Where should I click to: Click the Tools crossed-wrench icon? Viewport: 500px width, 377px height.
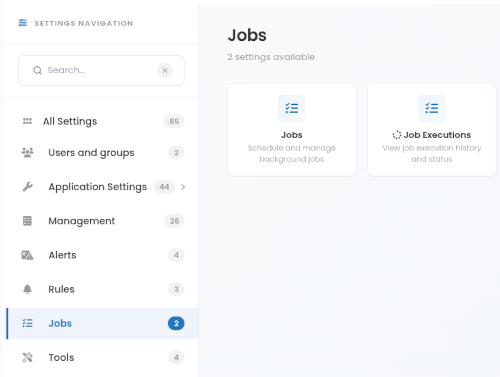pos(27,357)
